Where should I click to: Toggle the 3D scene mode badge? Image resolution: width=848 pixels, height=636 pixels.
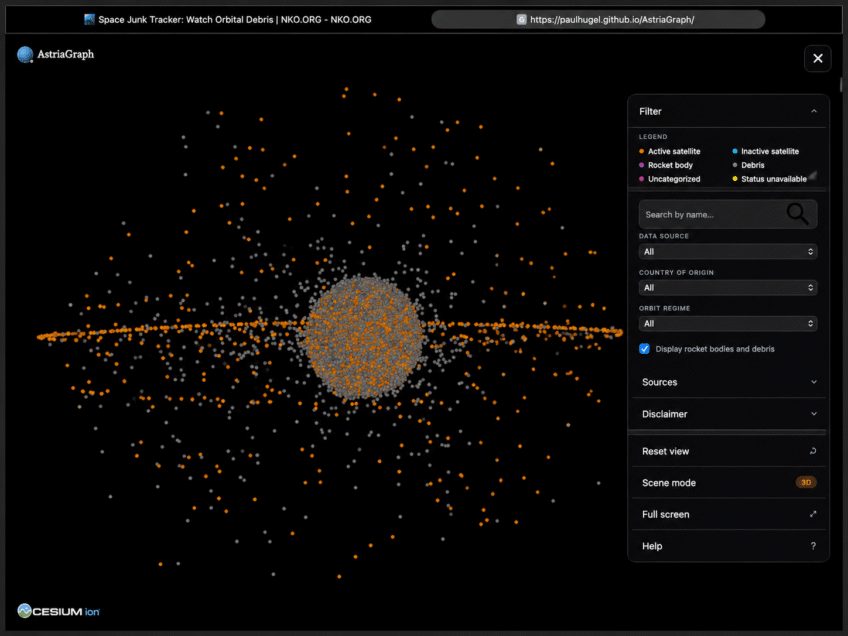tap(806, 482)
